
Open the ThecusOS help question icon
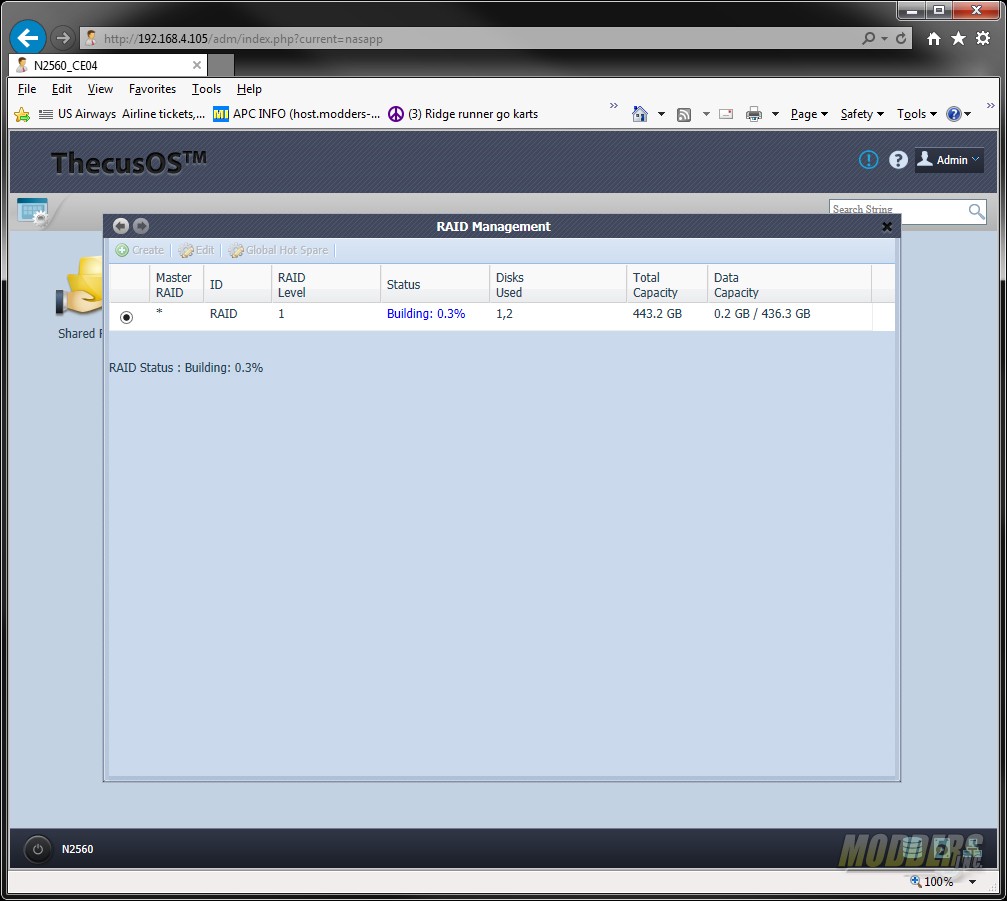[x=898, y=159]
